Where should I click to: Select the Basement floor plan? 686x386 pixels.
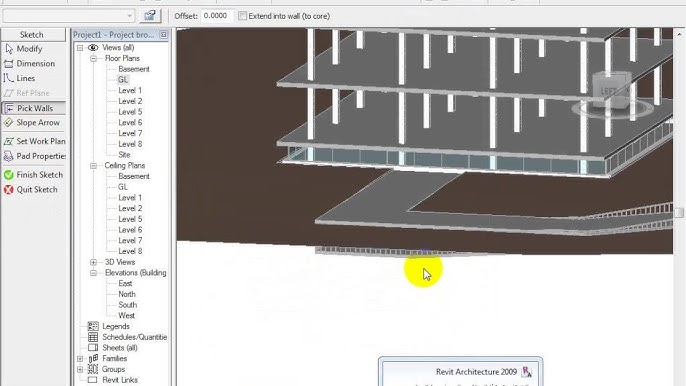(x=134, y=69)
